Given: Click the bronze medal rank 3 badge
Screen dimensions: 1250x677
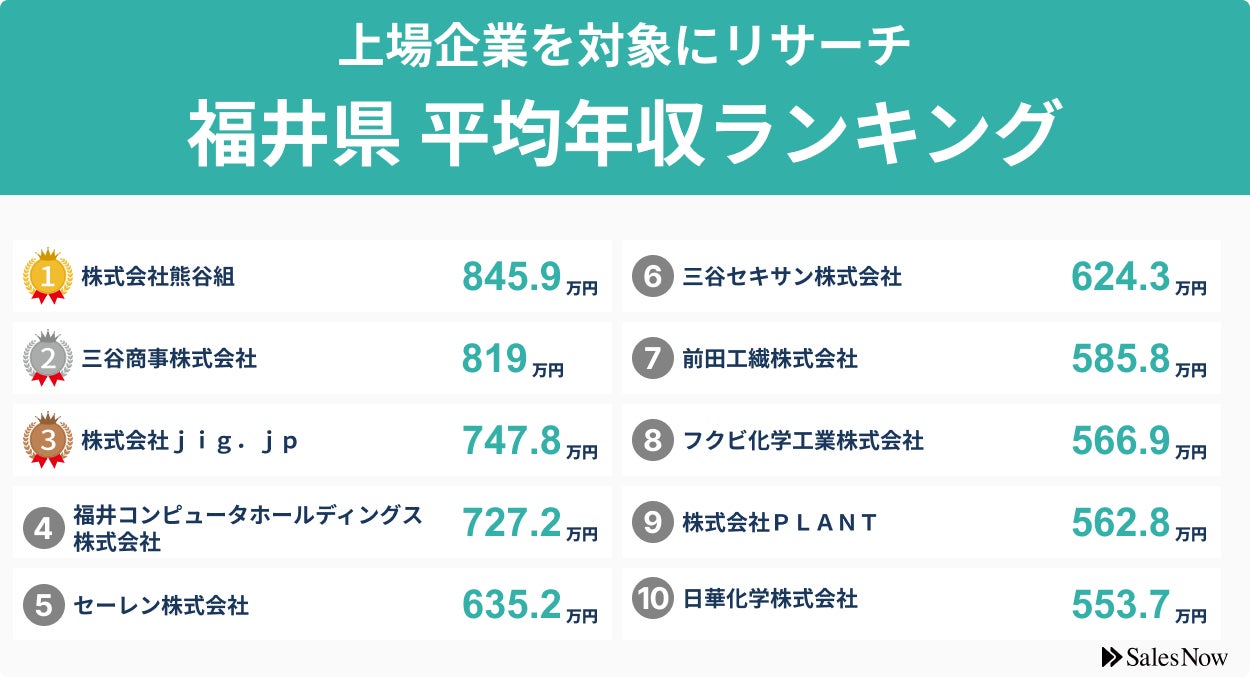Looking at the screenshot, I should (x=48, y=440).
